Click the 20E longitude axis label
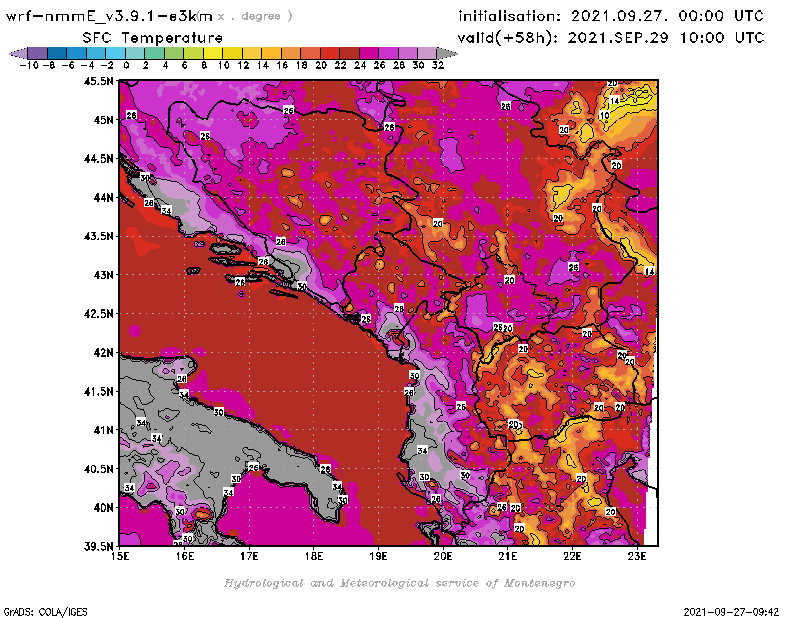 [443, 556]
